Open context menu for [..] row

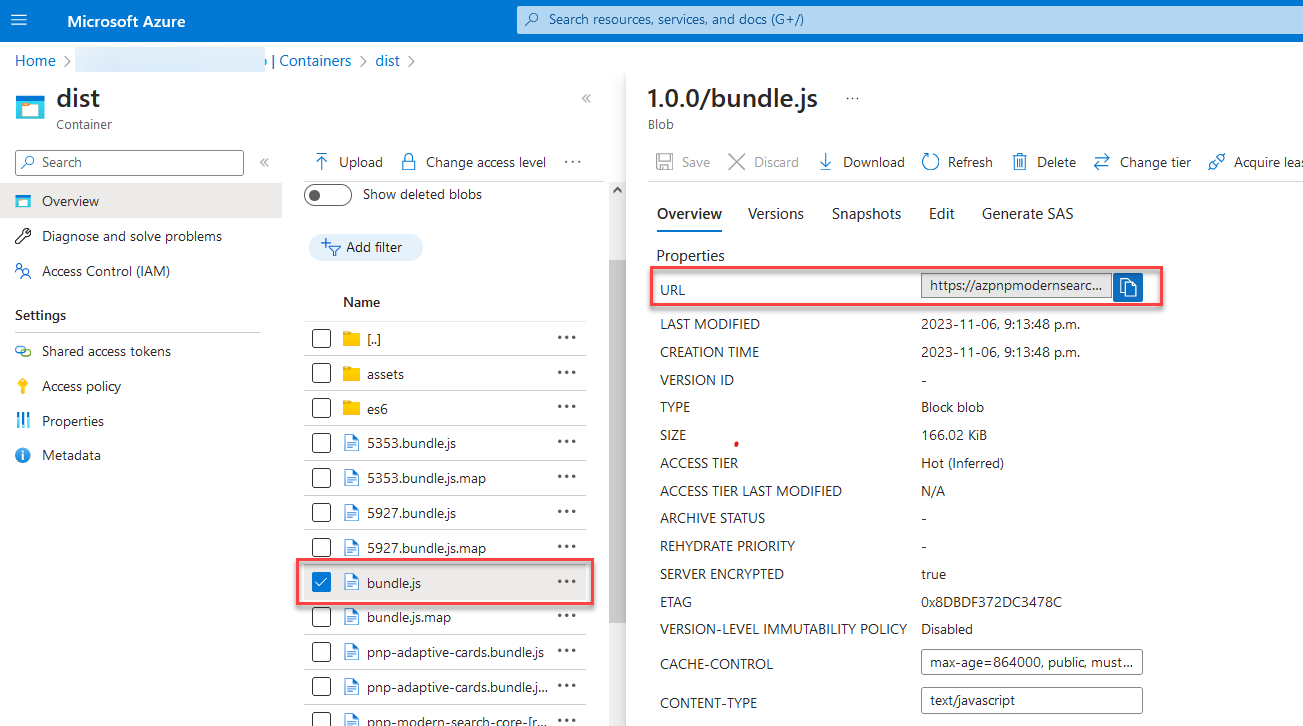pyautogui.click(x=567, y=338)
